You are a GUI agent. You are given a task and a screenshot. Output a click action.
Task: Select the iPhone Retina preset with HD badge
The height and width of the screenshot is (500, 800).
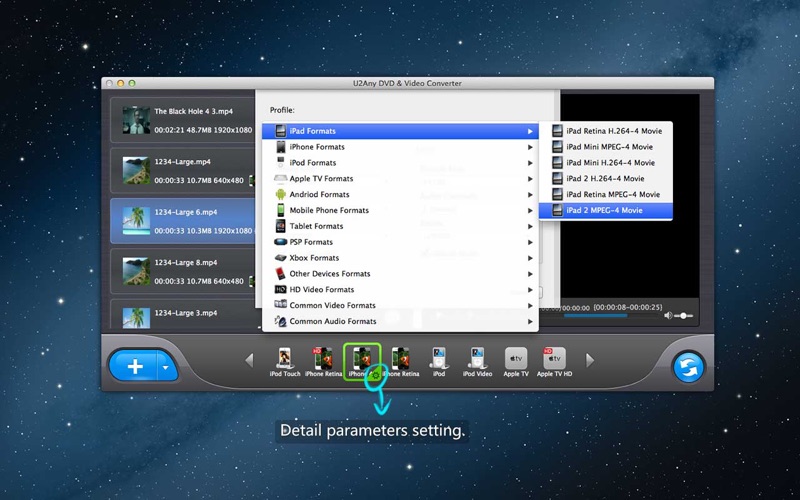click(323, 362)
